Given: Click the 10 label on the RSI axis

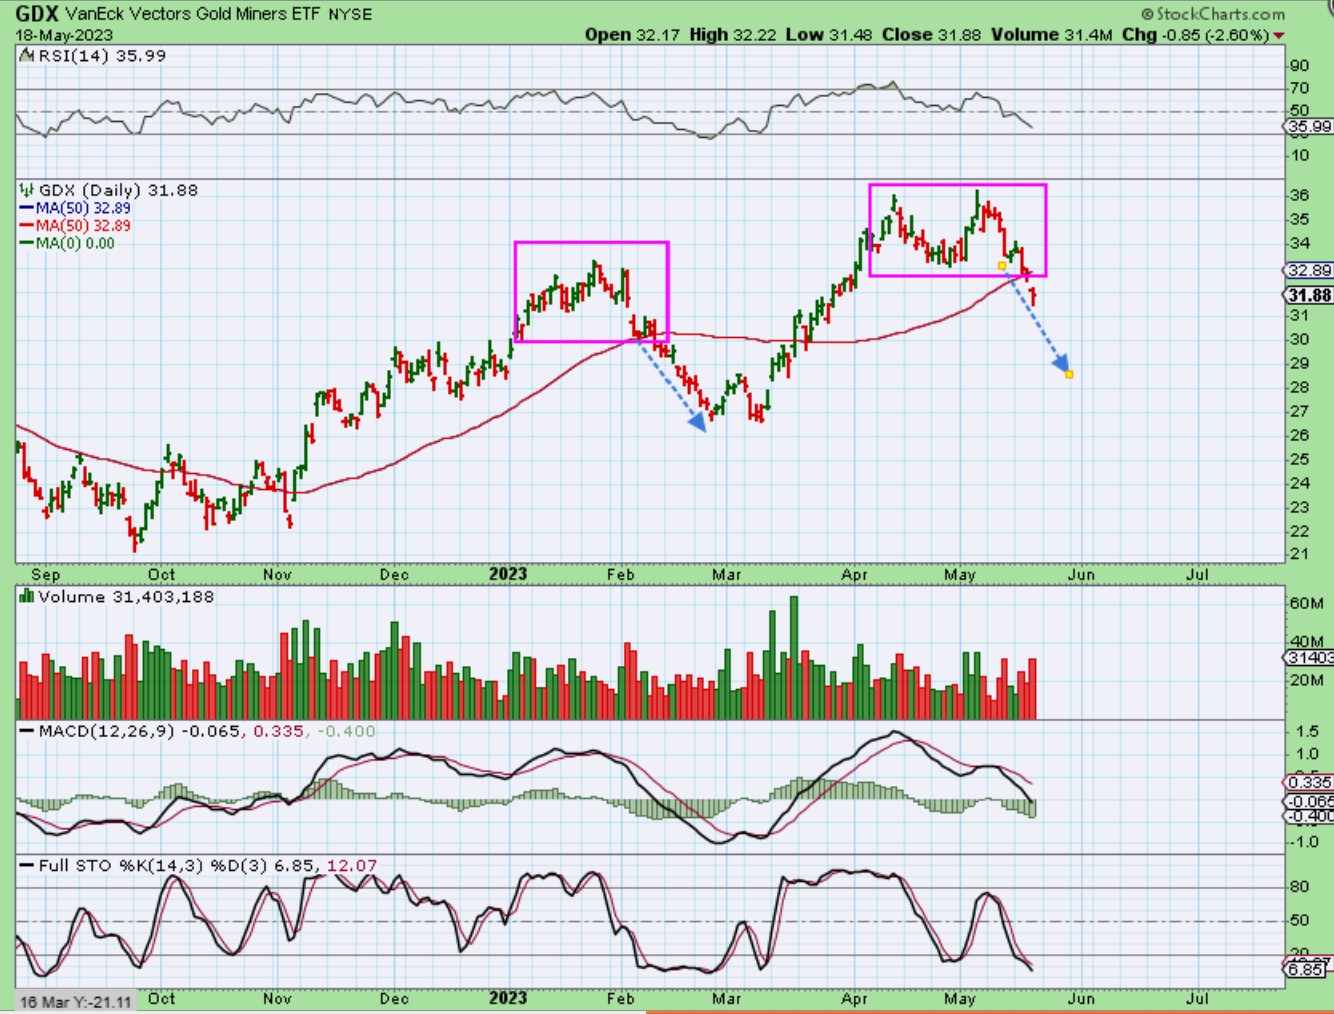Looking at the screenshot, I should point(1299,156).
